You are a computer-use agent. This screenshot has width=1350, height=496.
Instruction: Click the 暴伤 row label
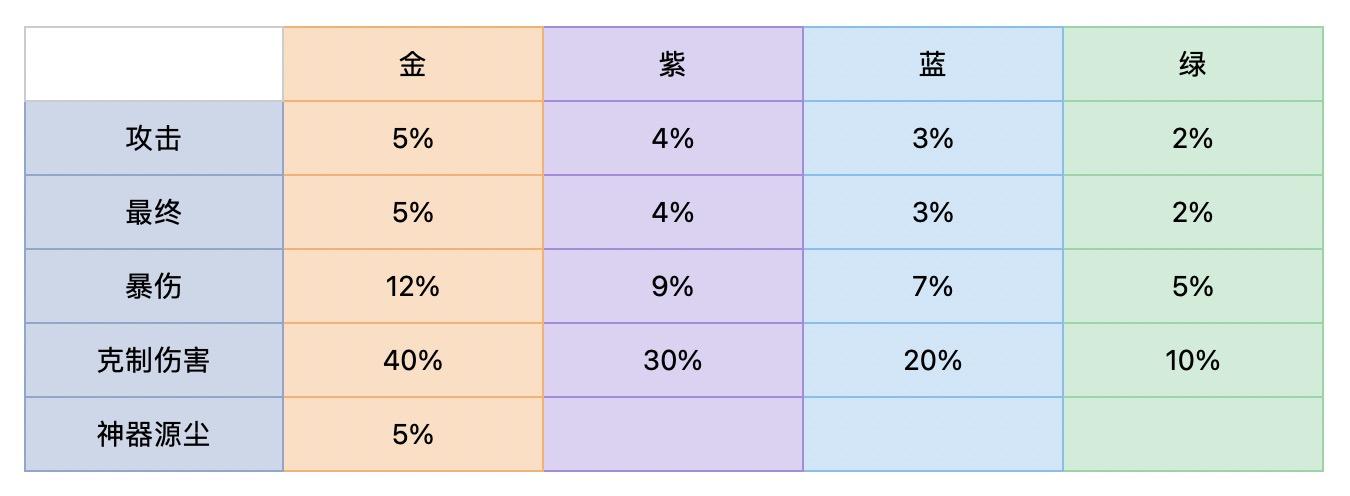[x=154, y=286]
